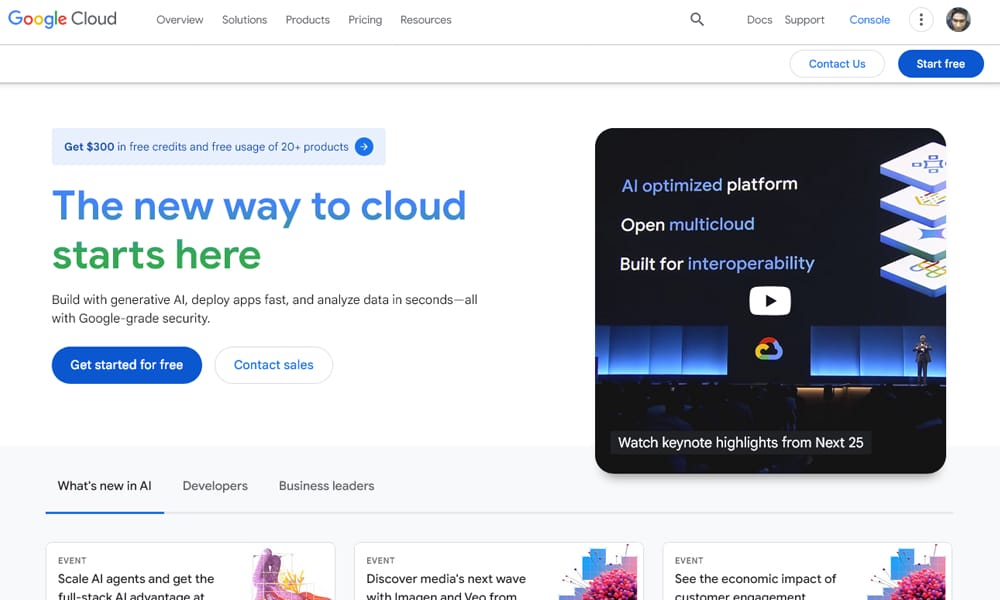
Task: Select the What's new in AI tab
Action: [x=105, y=486]
